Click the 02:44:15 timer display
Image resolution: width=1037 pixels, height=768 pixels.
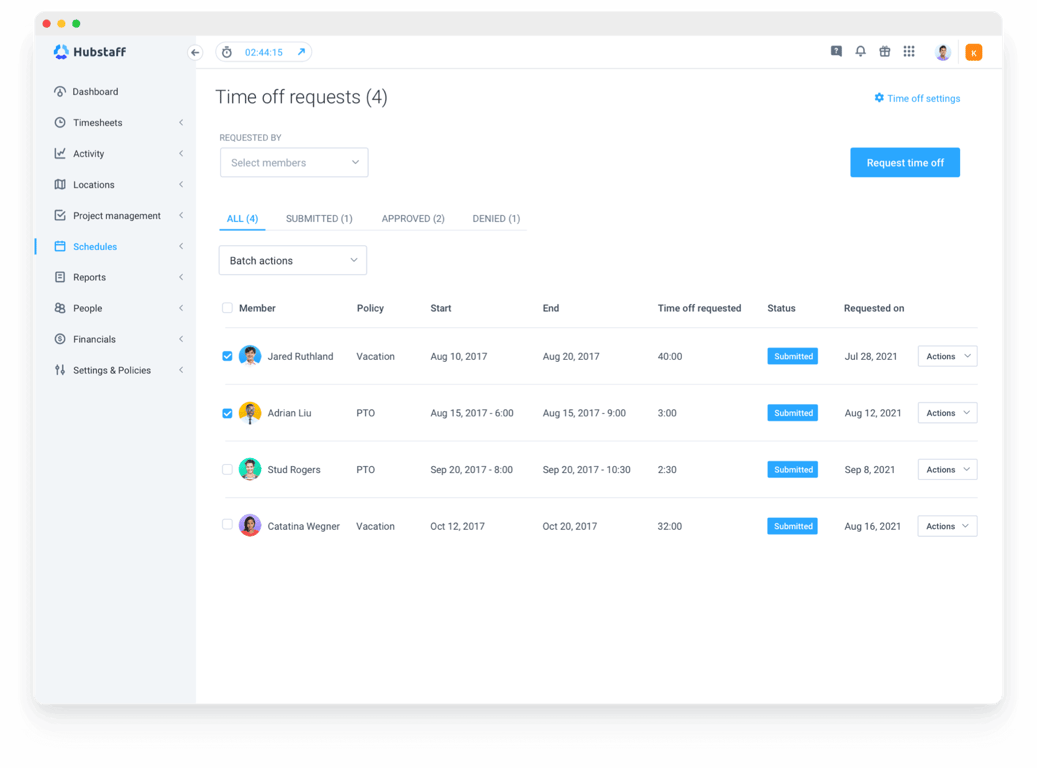pos(263,52)
